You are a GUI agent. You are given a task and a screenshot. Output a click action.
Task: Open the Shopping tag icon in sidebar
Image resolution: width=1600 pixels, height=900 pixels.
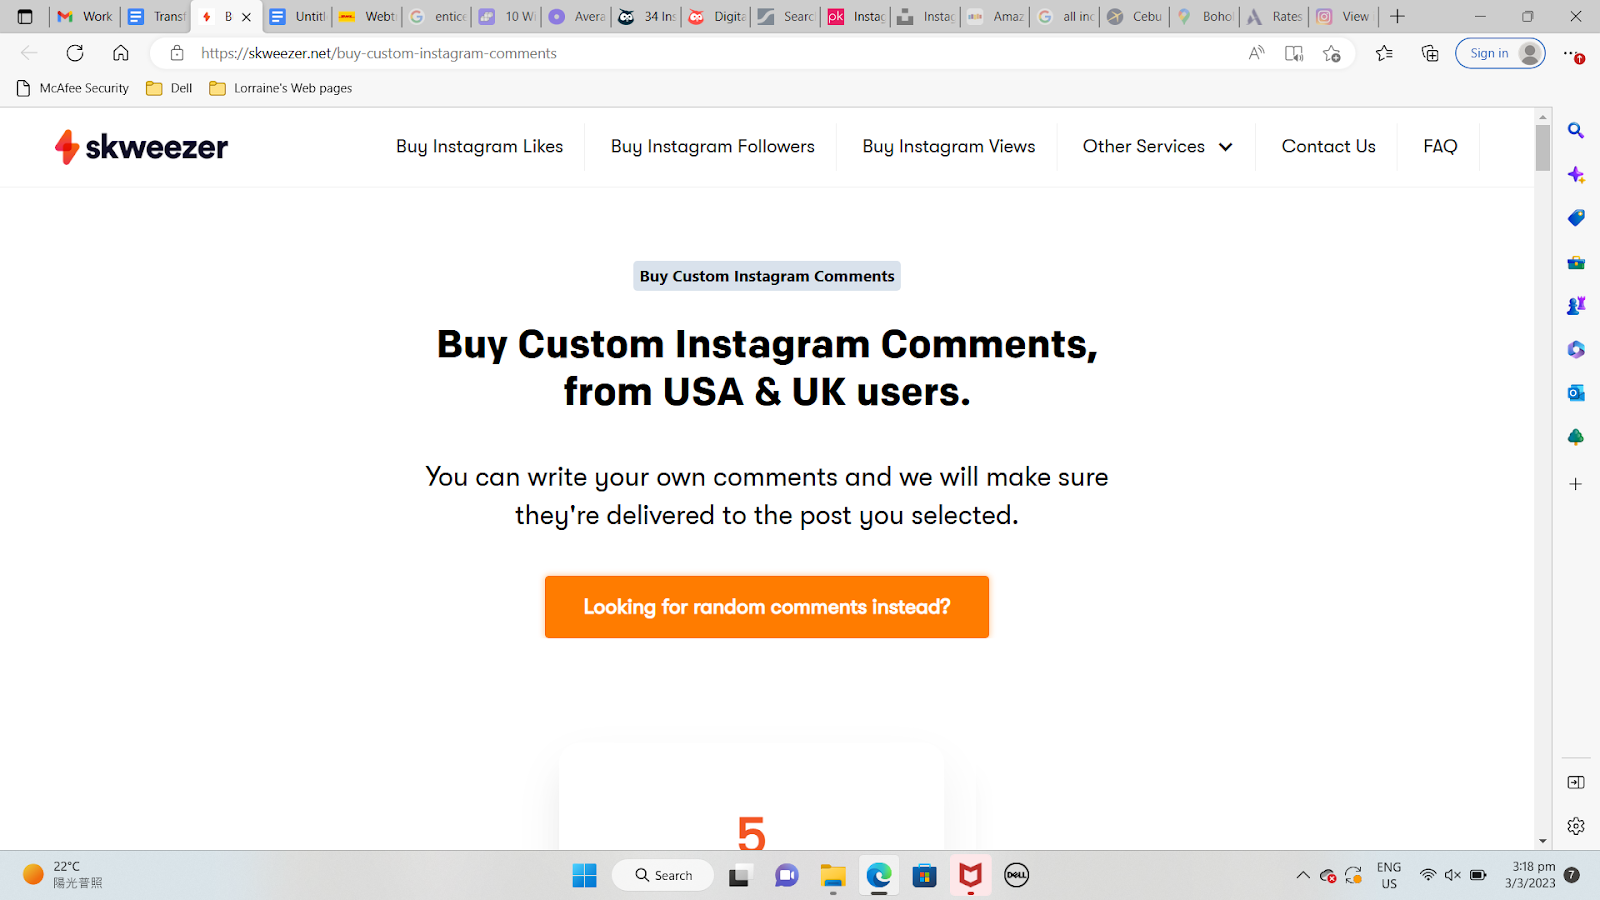(x=1576, y=218)
